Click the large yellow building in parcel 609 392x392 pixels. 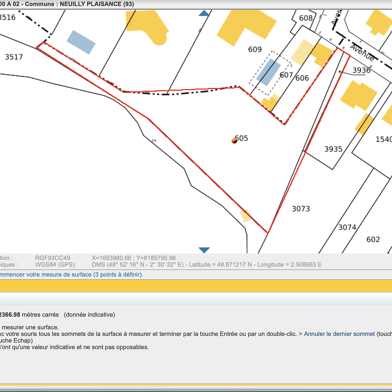(246, 27)
